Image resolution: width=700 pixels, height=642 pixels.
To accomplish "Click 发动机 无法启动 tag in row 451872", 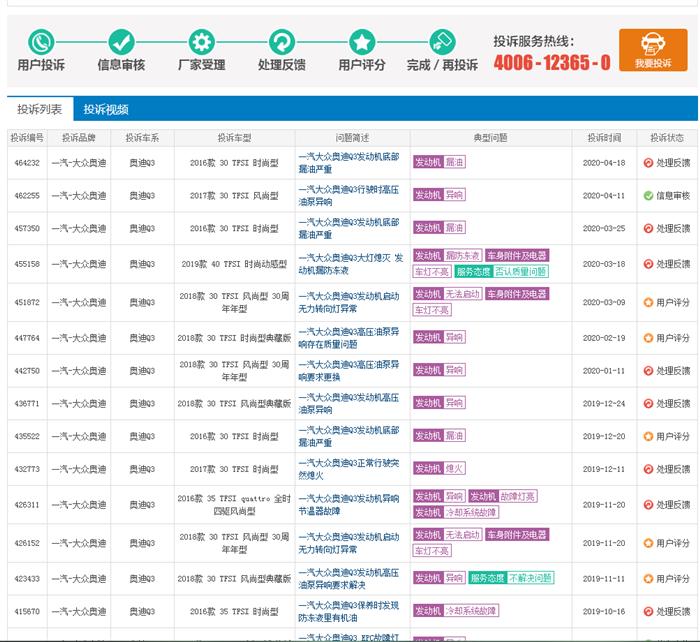I will (448, 294).
